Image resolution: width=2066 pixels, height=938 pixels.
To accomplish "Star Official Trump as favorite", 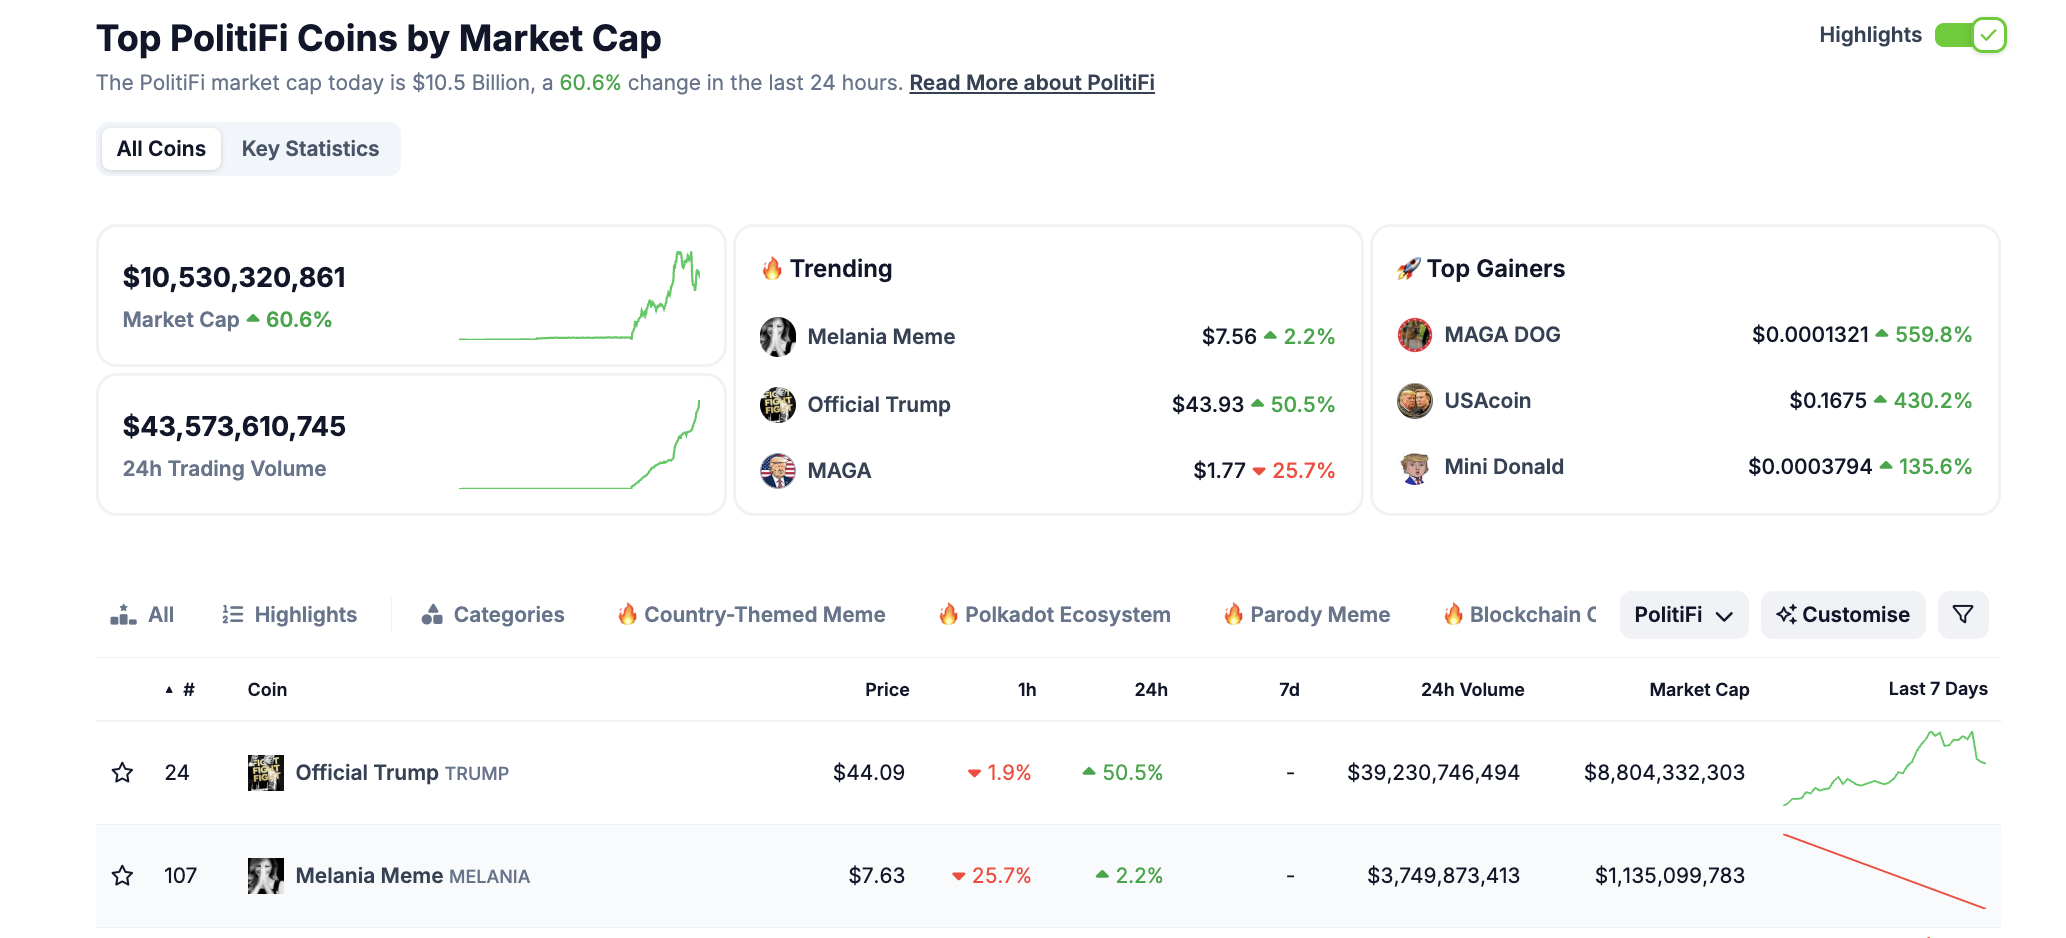I will [x=122, y=773].
